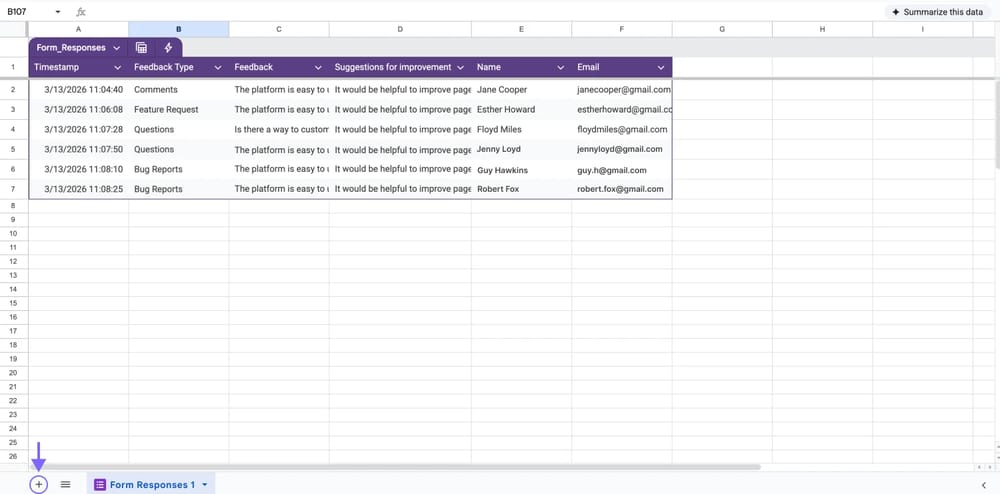Screen dimensions: 1000x494
Task: Click the table calculator icon beside Form_Responses
Action: coord(141,47)
